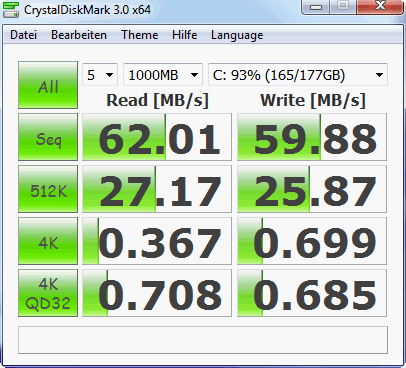Select the Seq read result 62.01
406x368 pixels.
(157, 137)
